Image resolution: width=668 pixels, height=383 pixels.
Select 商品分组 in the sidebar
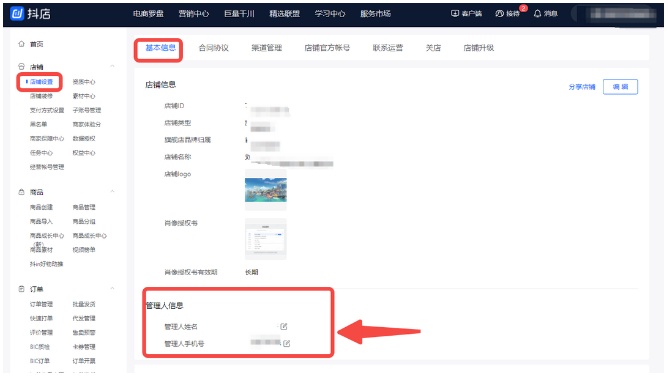click(84, 221)
